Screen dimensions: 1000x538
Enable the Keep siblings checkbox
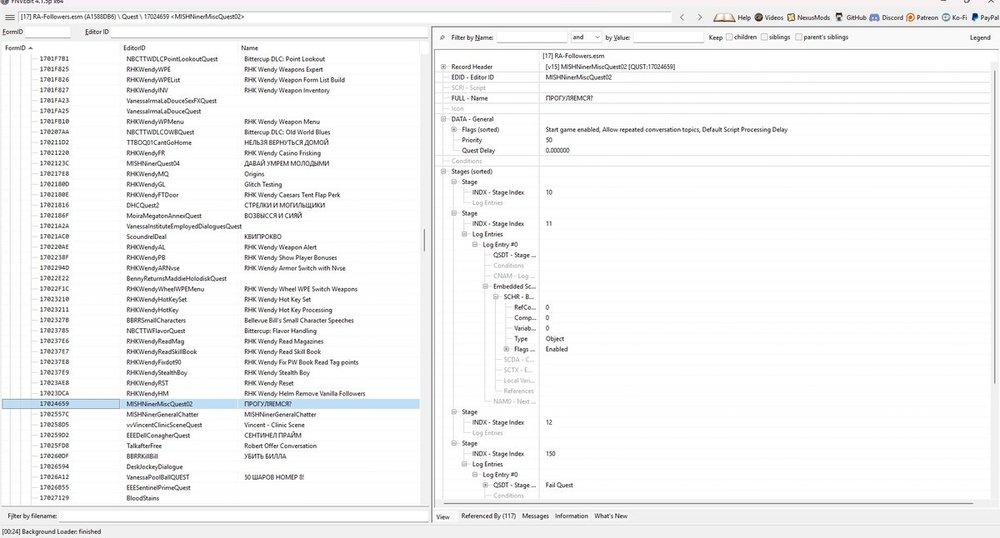tap(764, 37)
